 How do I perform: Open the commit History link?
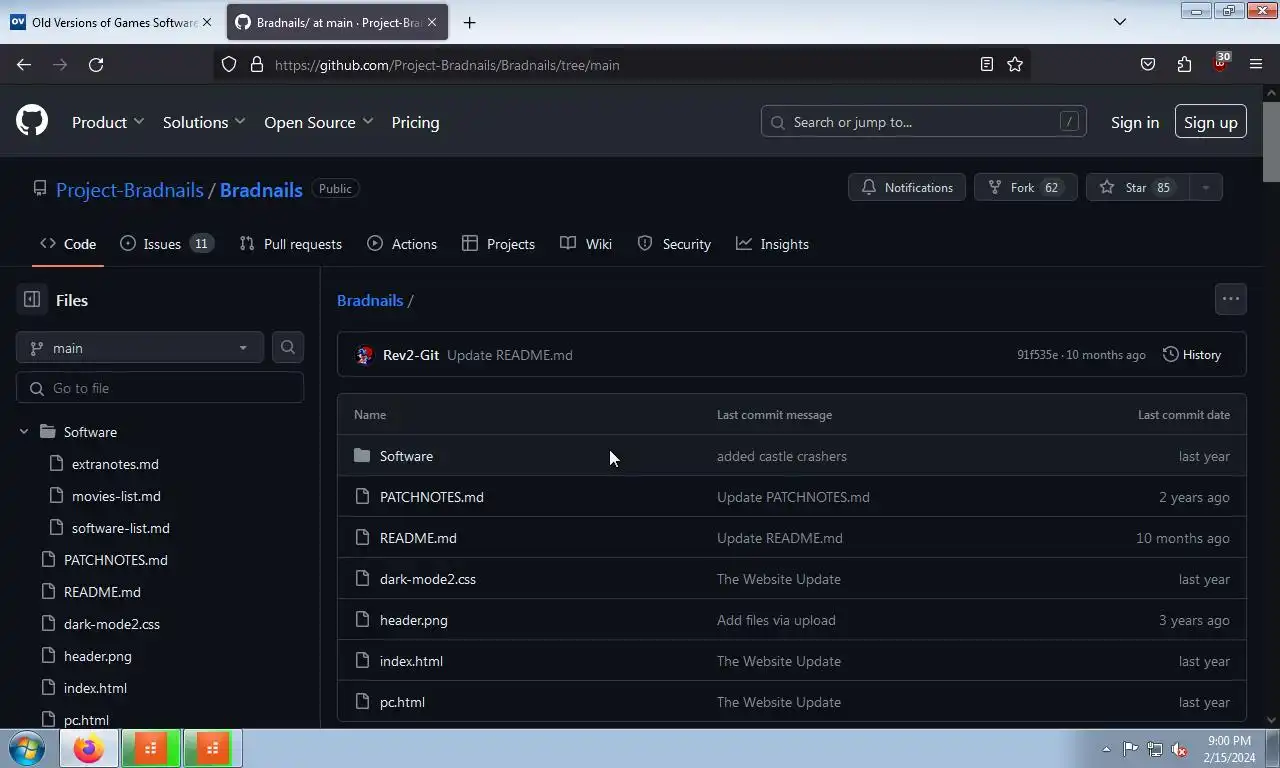tap(1192, 355)
